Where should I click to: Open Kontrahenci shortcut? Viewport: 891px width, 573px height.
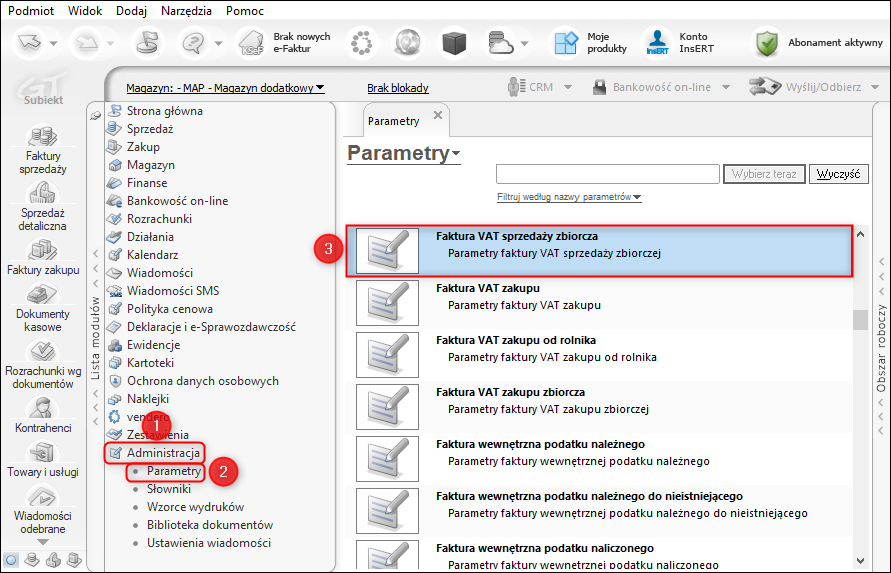click(x=43, y=416)
